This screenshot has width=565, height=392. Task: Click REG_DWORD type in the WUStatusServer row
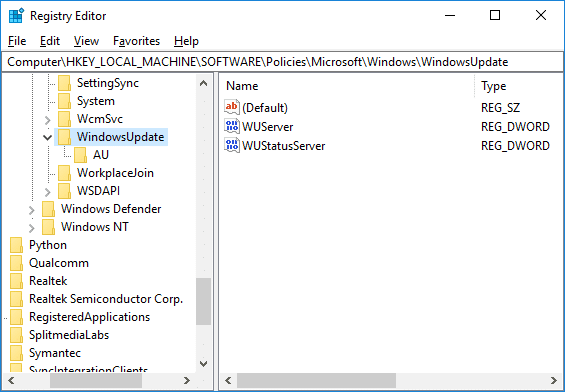pos(515,146)
